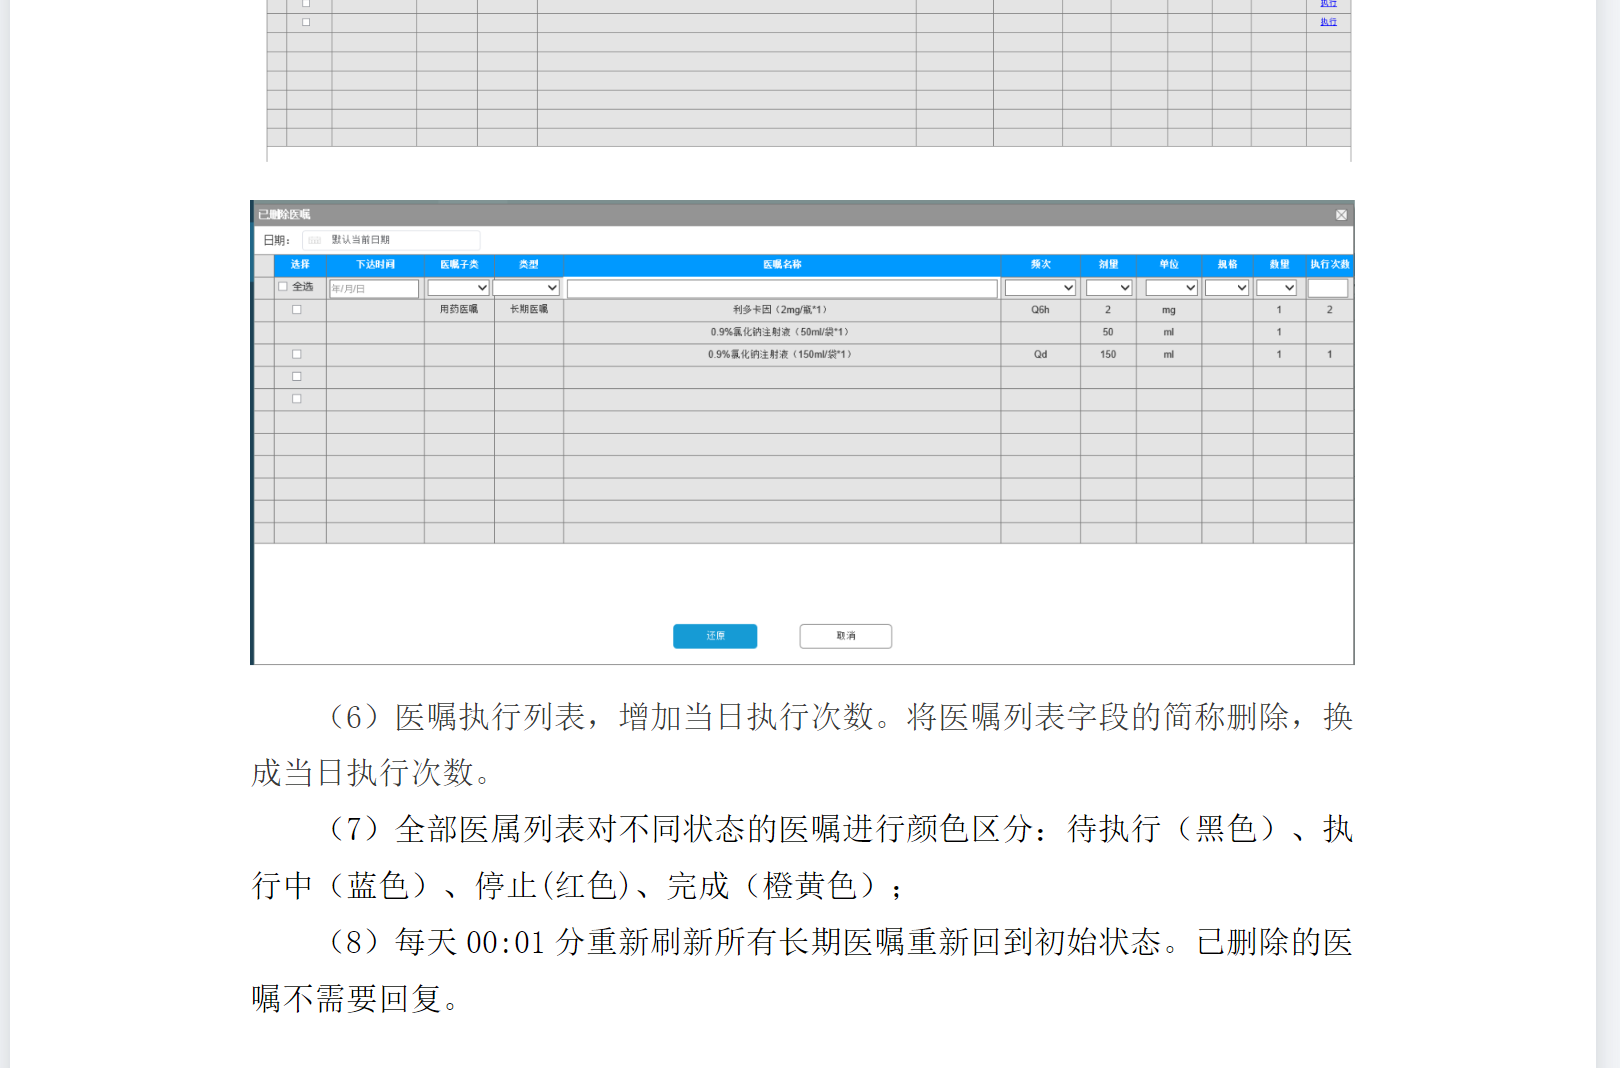
Task: Open the 单位 filter dropdown
Action: pyautogui.click(x=1171, y=288)
